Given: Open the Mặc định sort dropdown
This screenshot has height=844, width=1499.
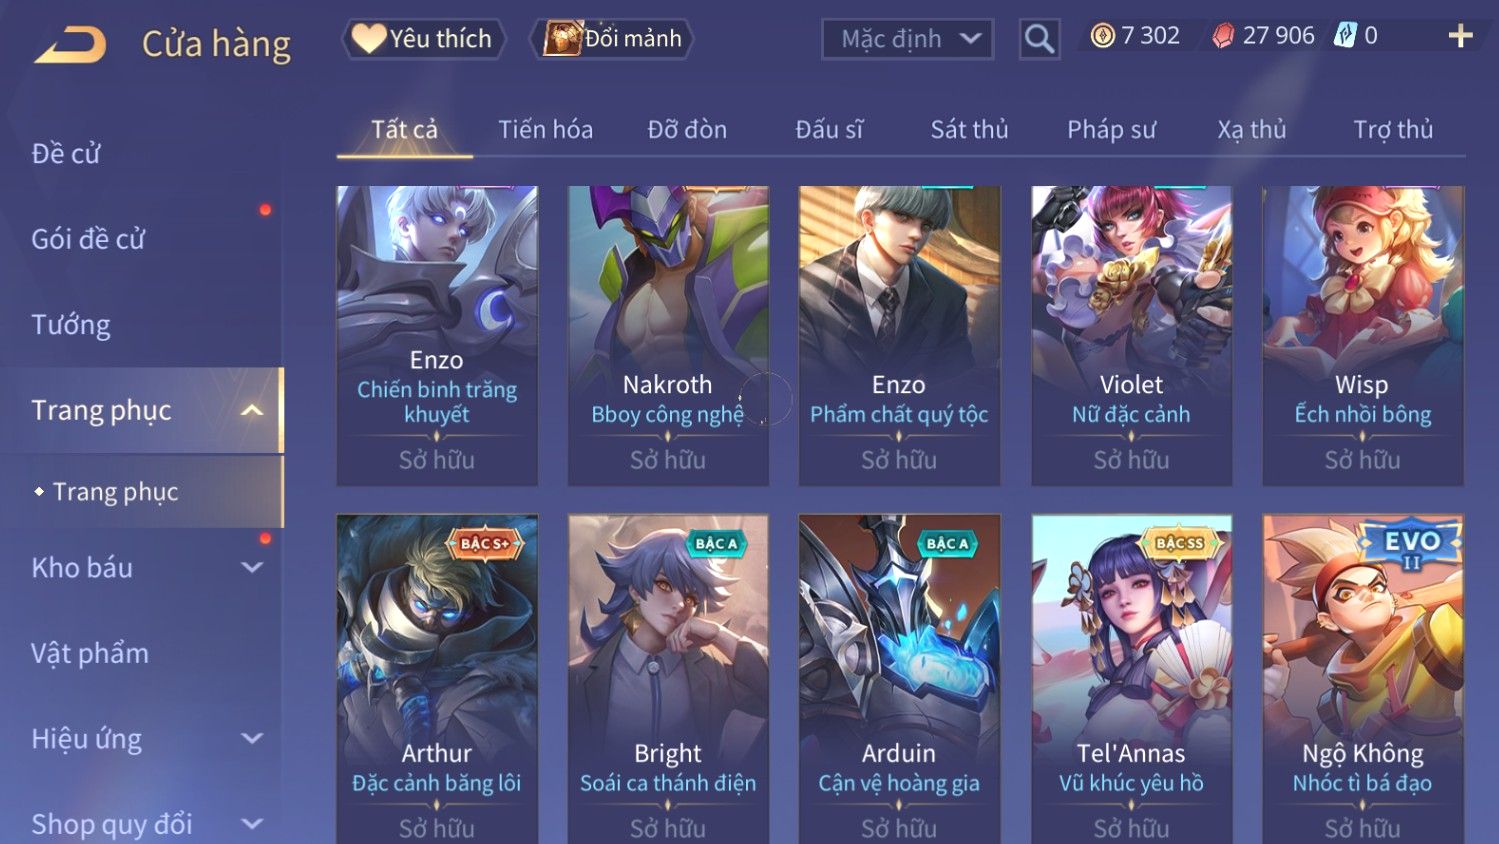Looking at the screenshot, I should click(907, 39).
